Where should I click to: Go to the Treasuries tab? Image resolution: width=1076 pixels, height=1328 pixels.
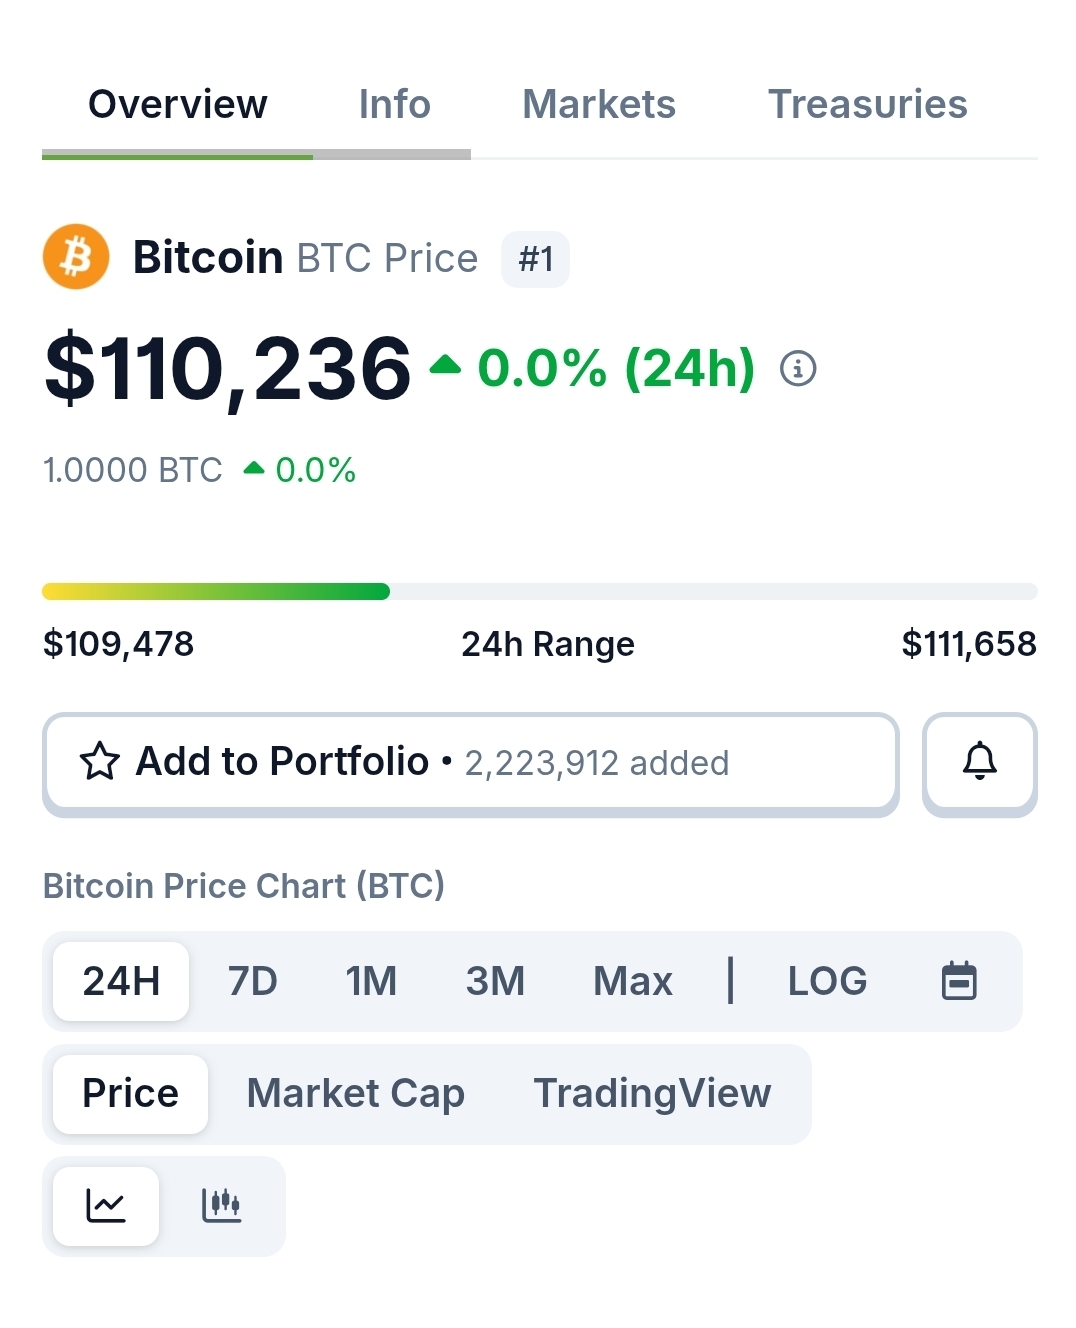pyautogui.click(x=867, y=104)
